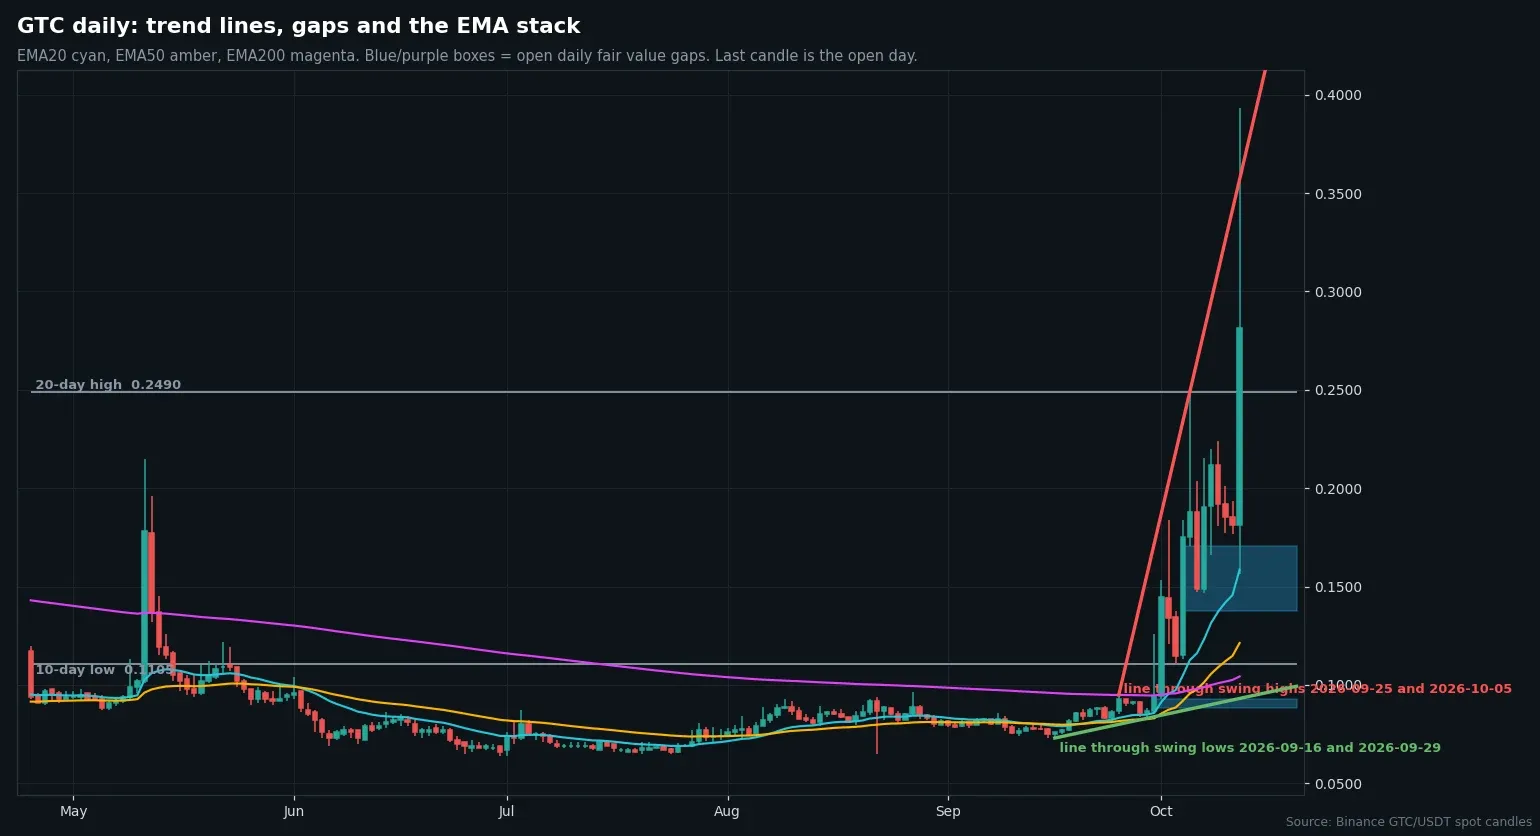
Task: Click the tall green last candle body
Action: click(x=1239, y=426)
